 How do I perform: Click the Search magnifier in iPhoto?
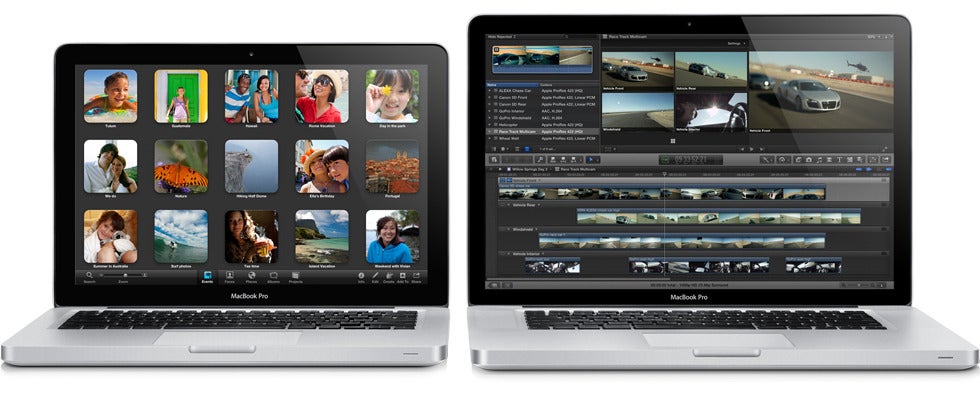[89, 275]
